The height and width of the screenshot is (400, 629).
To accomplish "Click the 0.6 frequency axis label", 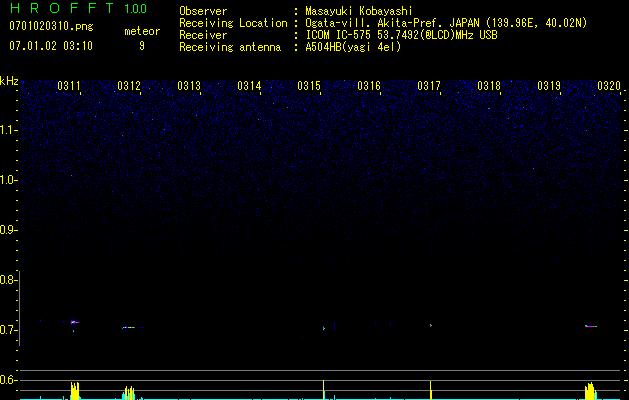I will 8,380.
